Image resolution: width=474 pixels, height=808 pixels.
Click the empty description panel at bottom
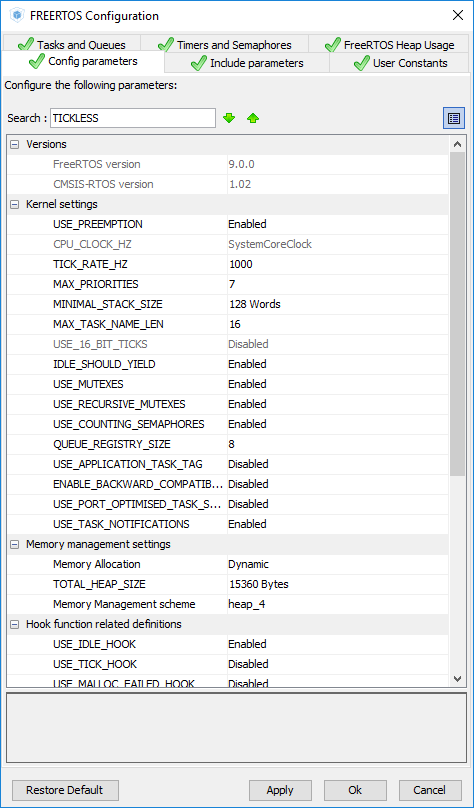coord(236,728)
